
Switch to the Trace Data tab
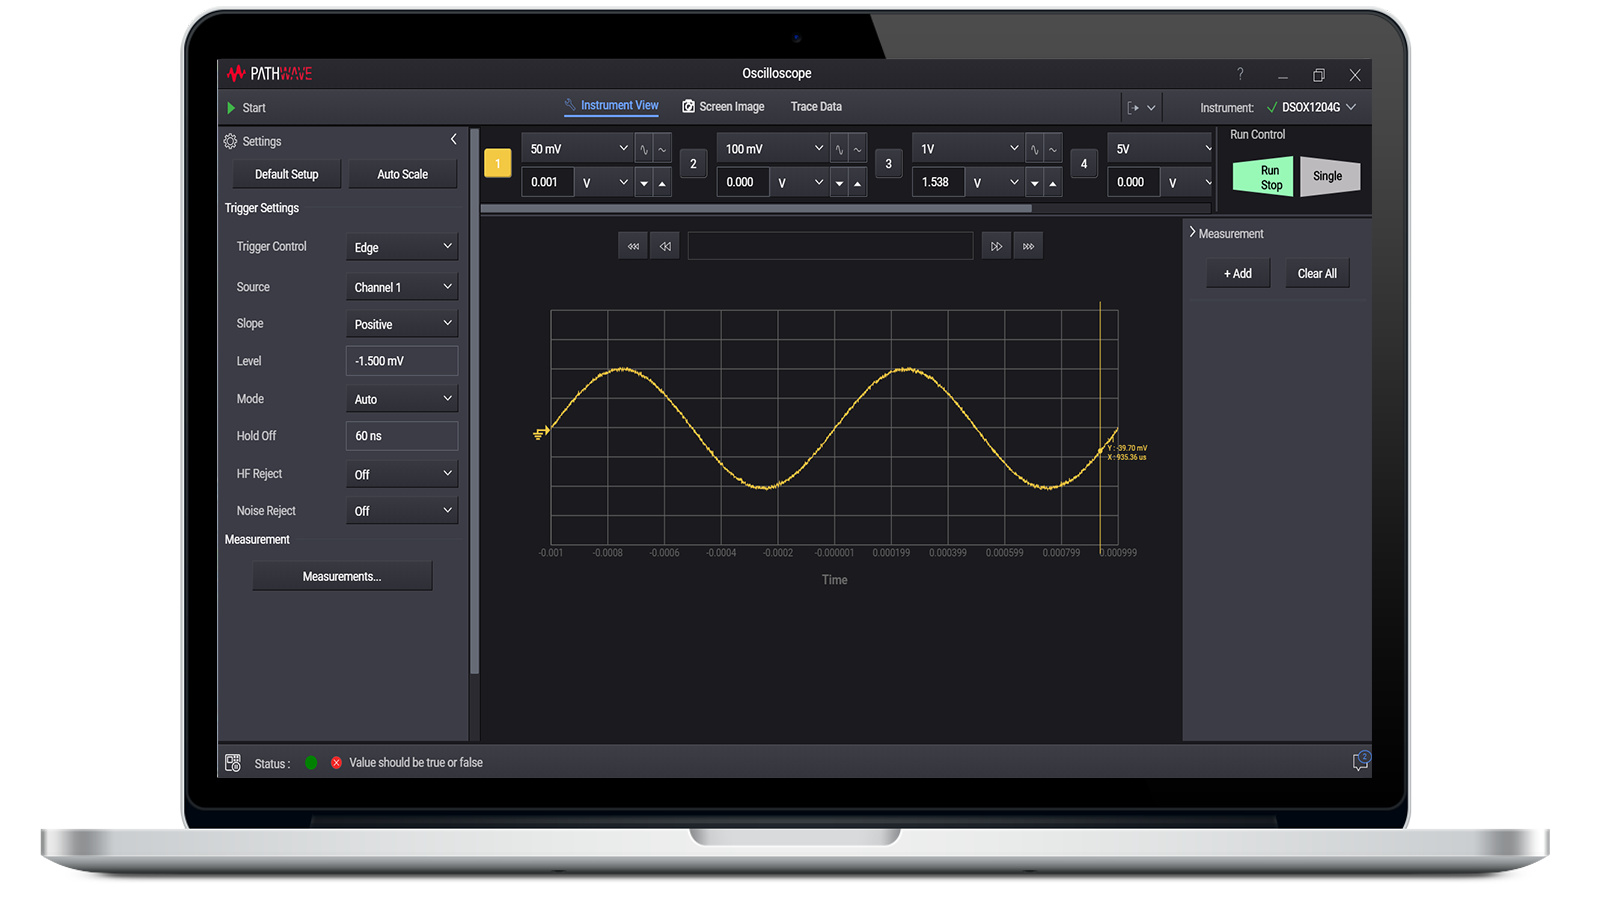815,106
